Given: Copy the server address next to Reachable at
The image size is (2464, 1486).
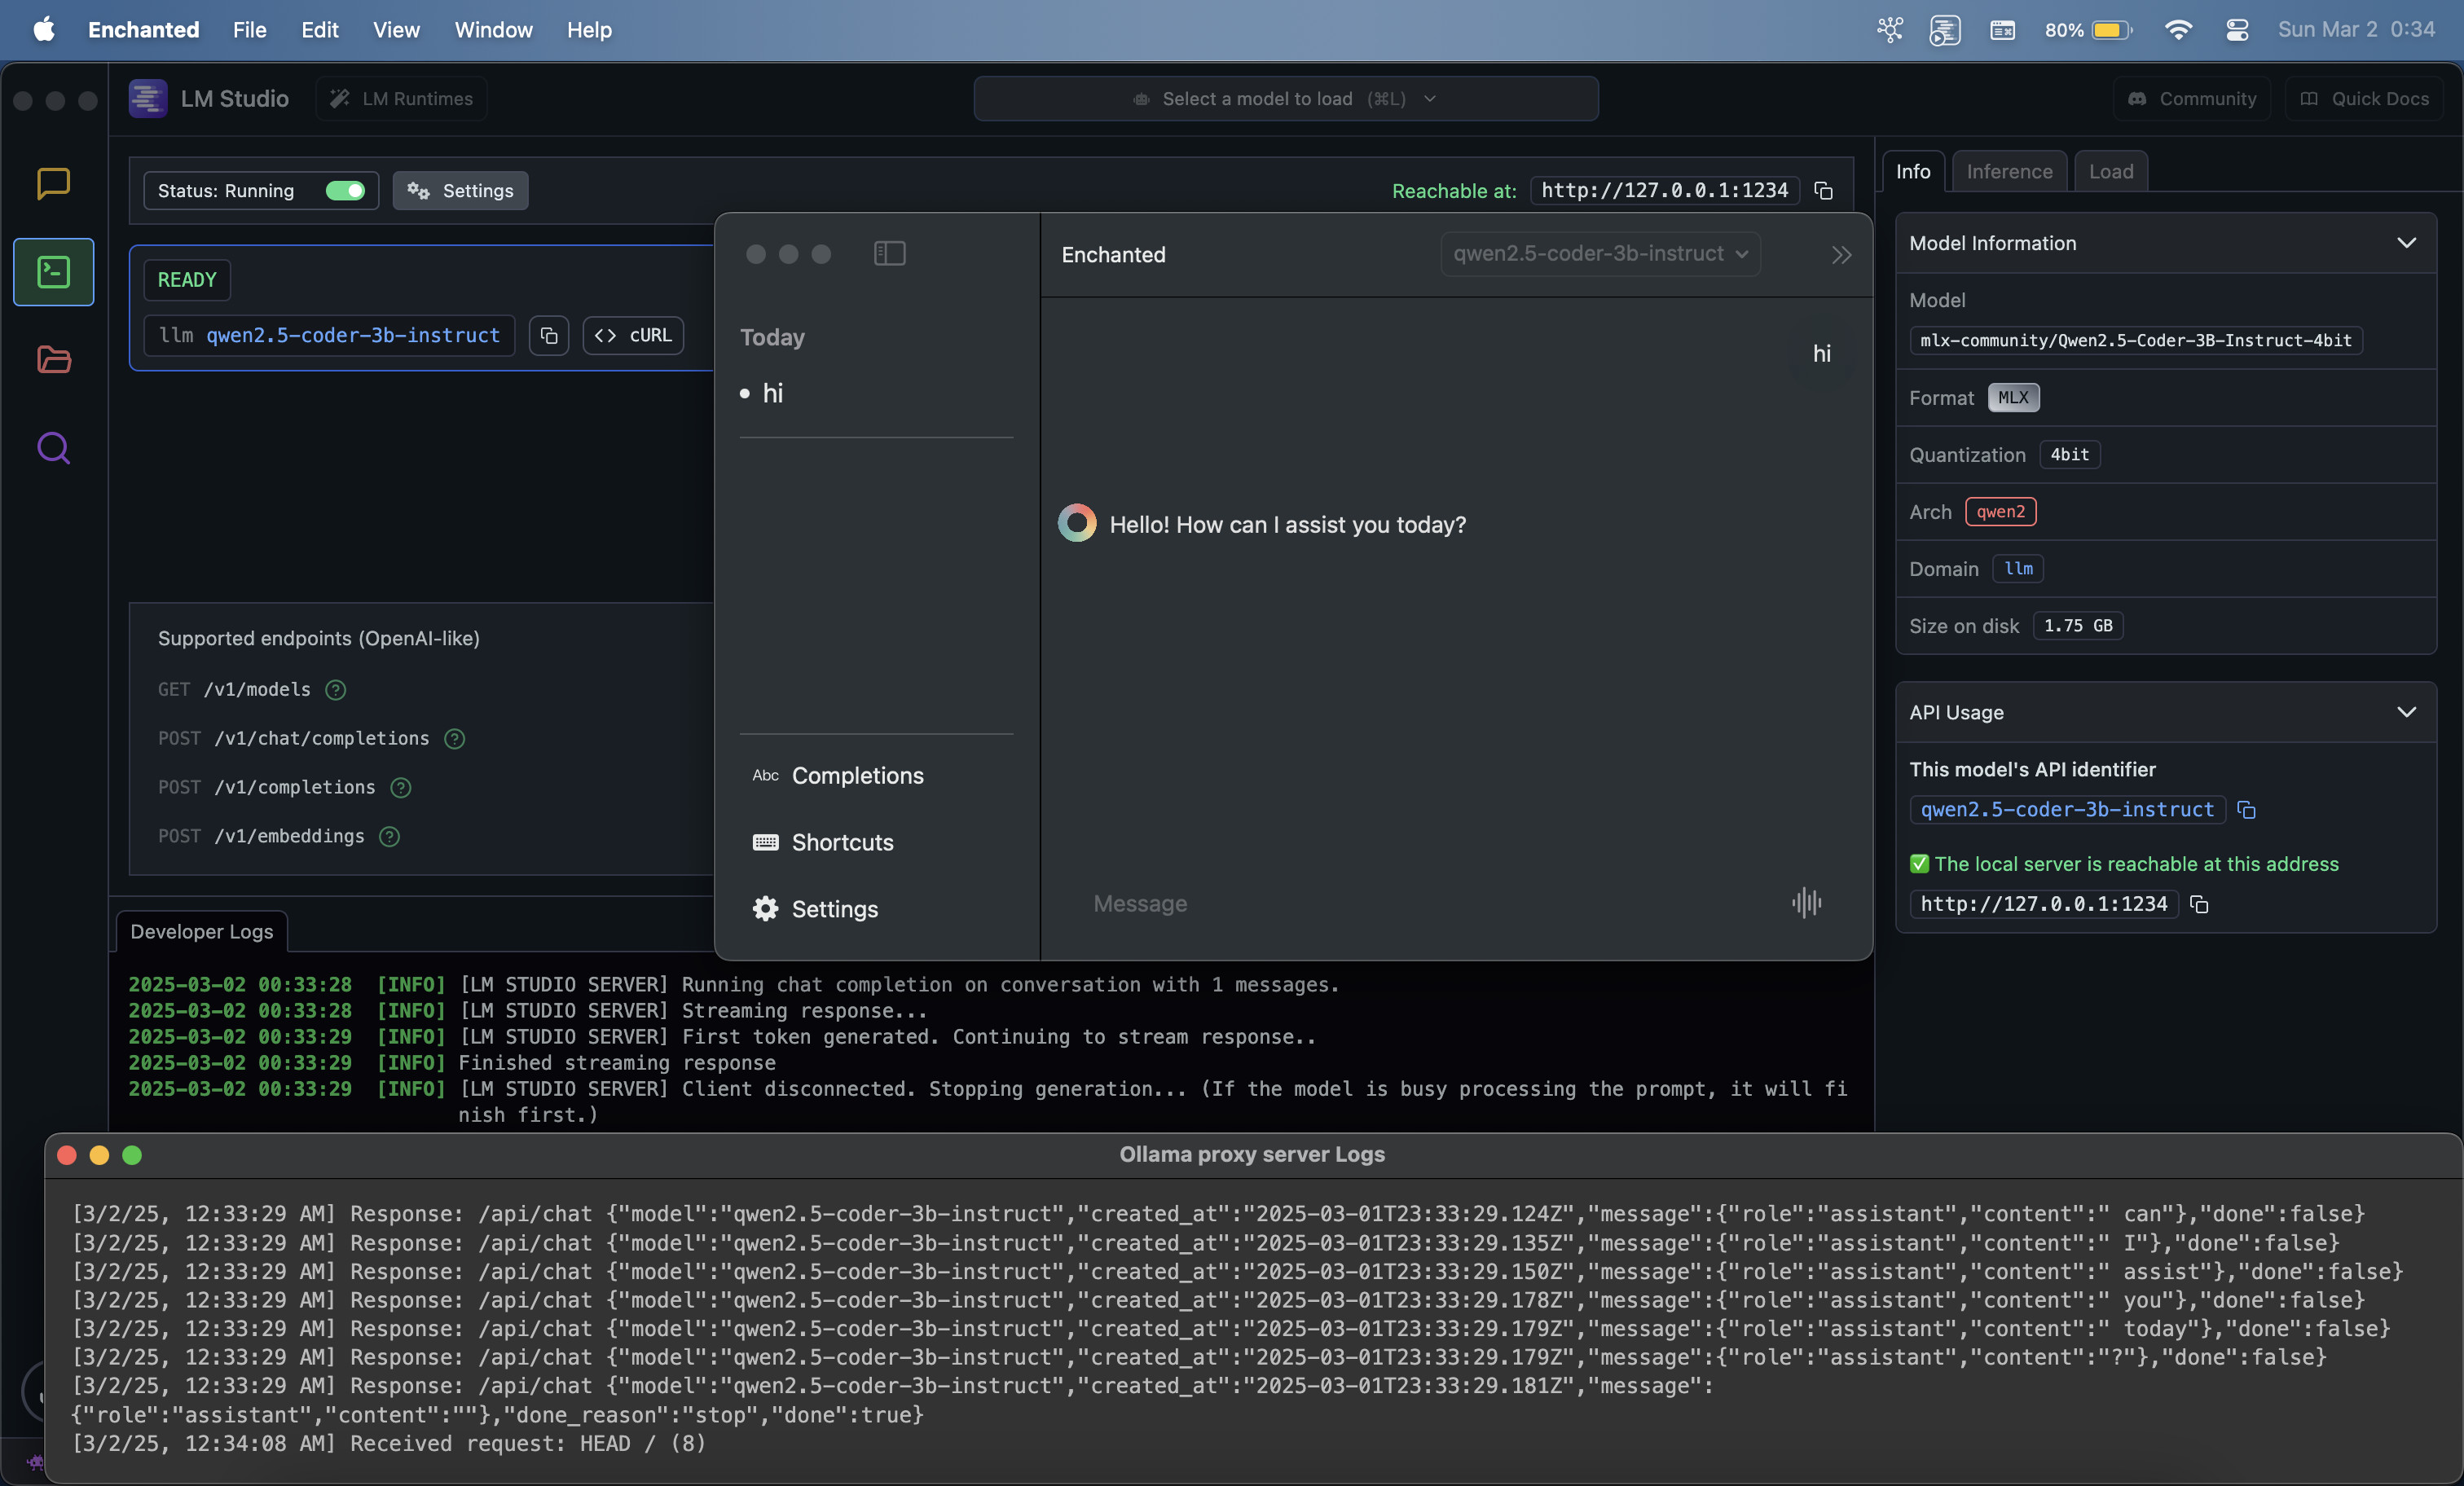Looking at the screenshot, I should point(1823,191).
